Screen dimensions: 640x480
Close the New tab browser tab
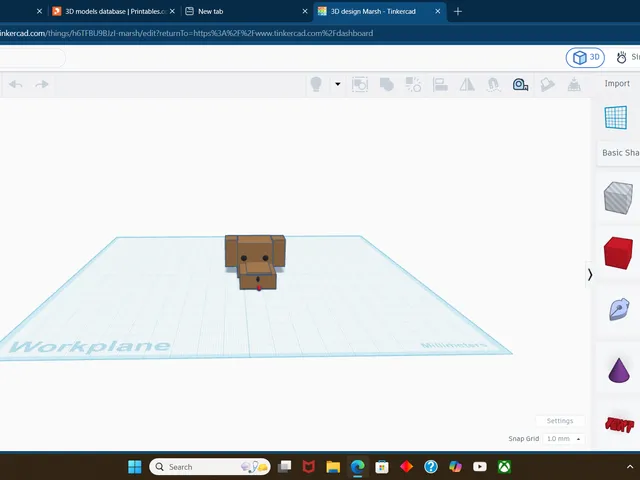pyautogui.click(x=305, y=11)
